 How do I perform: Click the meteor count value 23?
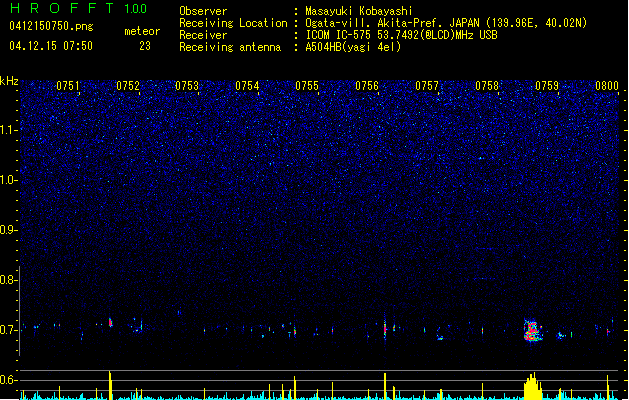click(145, 46)
